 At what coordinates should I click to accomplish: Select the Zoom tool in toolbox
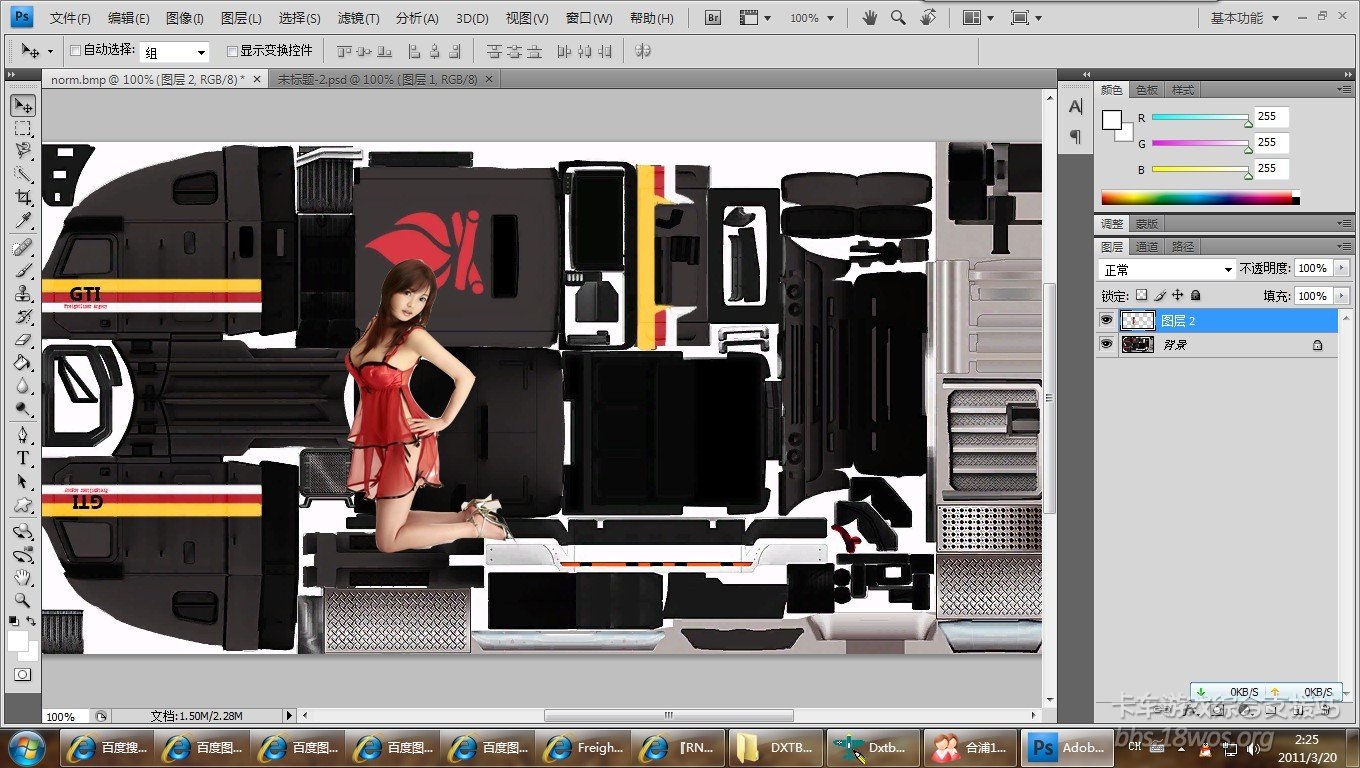(23, 600)
